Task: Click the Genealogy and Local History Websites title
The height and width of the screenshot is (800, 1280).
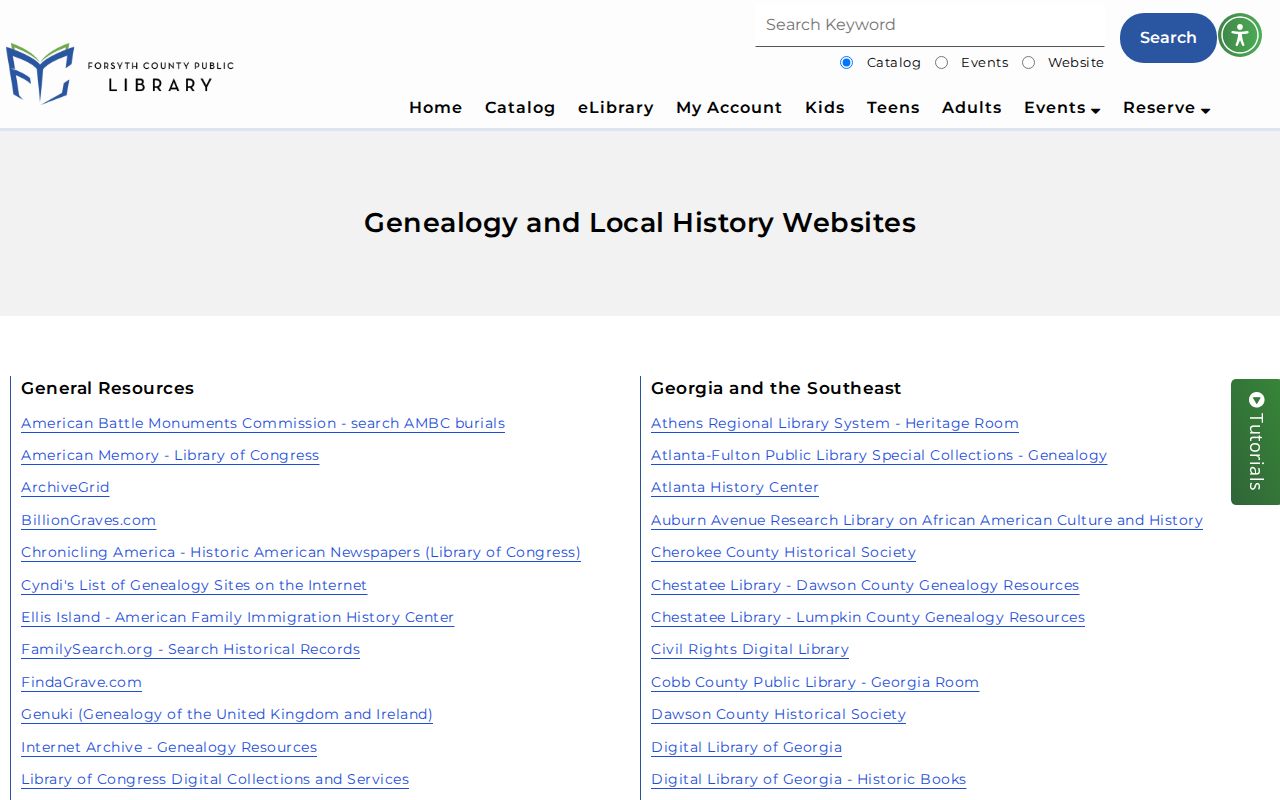Action: [x=640, y=222]
